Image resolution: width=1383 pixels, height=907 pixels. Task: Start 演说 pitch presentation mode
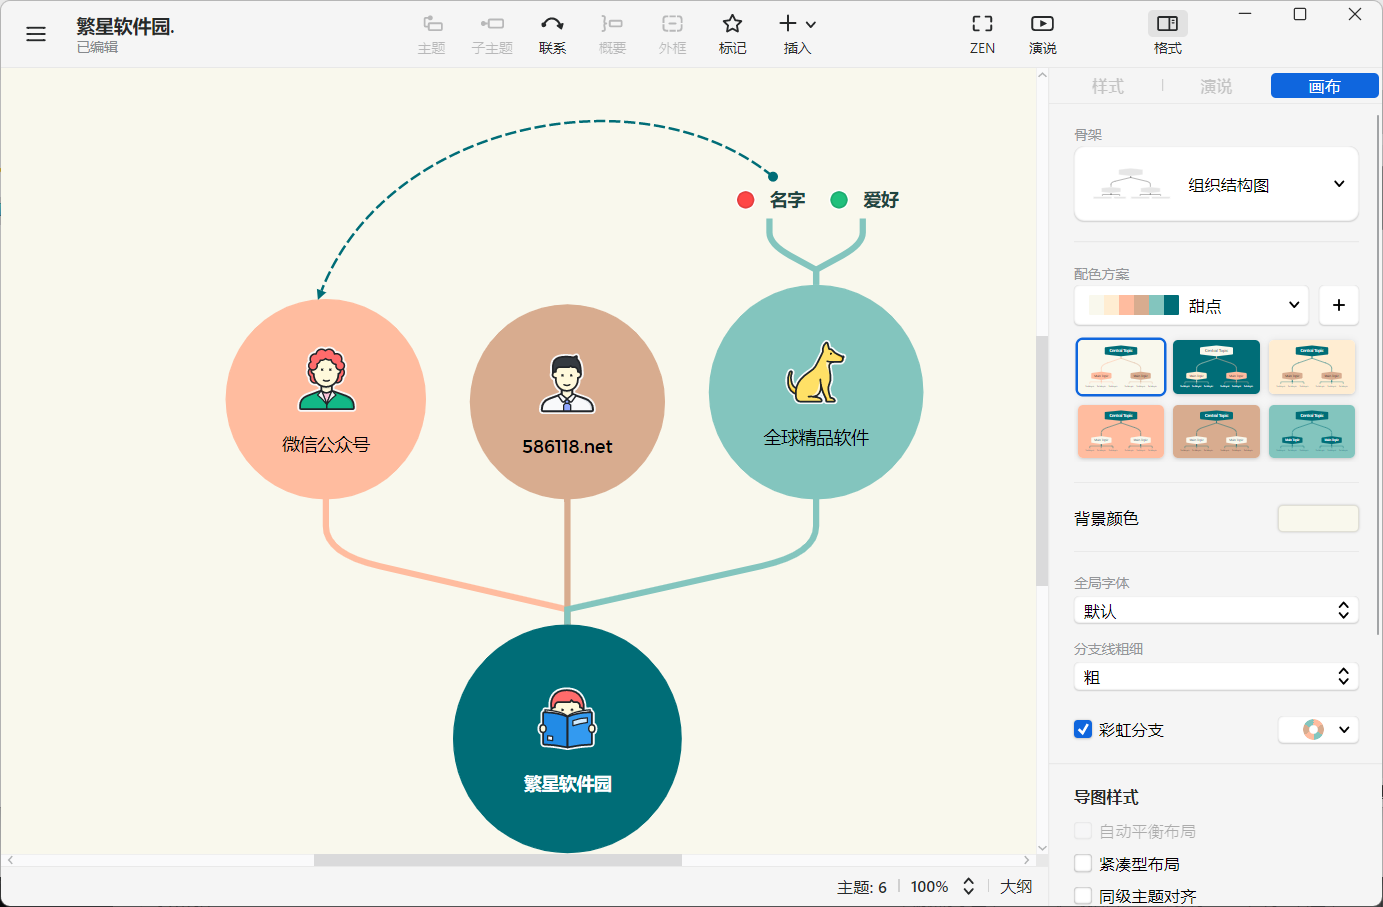pyautogui.click(x=1042, y=34)
